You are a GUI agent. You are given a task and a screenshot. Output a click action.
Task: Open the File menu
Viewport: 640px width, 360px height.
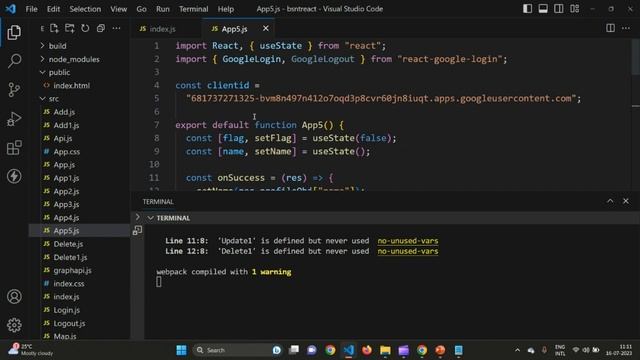click(31, 9)
